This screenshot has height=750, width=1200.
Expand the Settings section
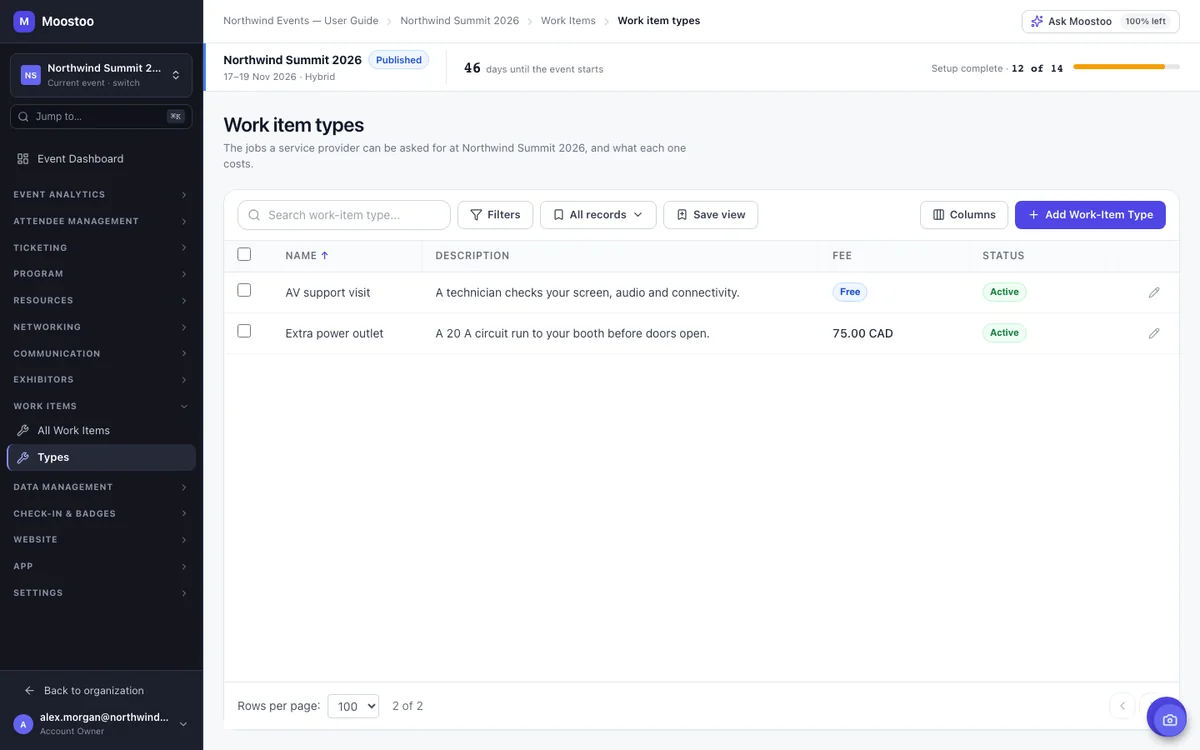101,593
